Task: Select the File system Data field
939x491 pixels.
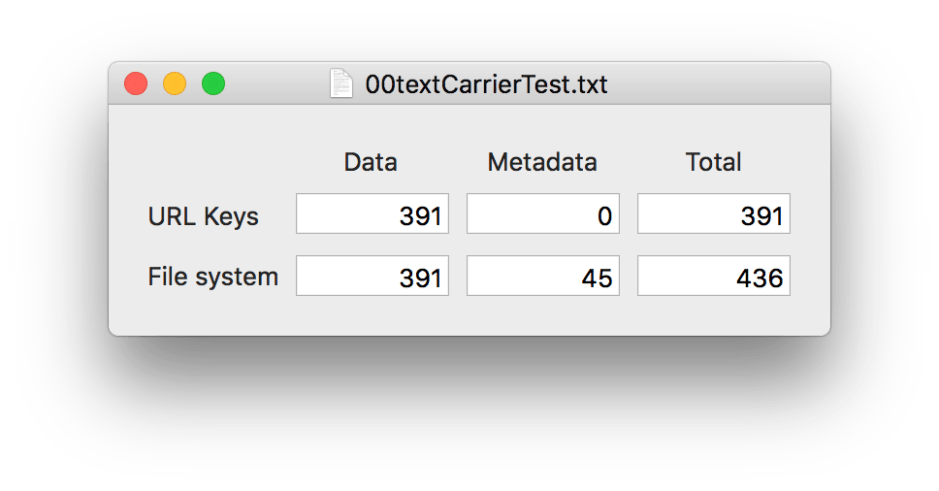Action: pyautogui.click(x=372, y=276)
